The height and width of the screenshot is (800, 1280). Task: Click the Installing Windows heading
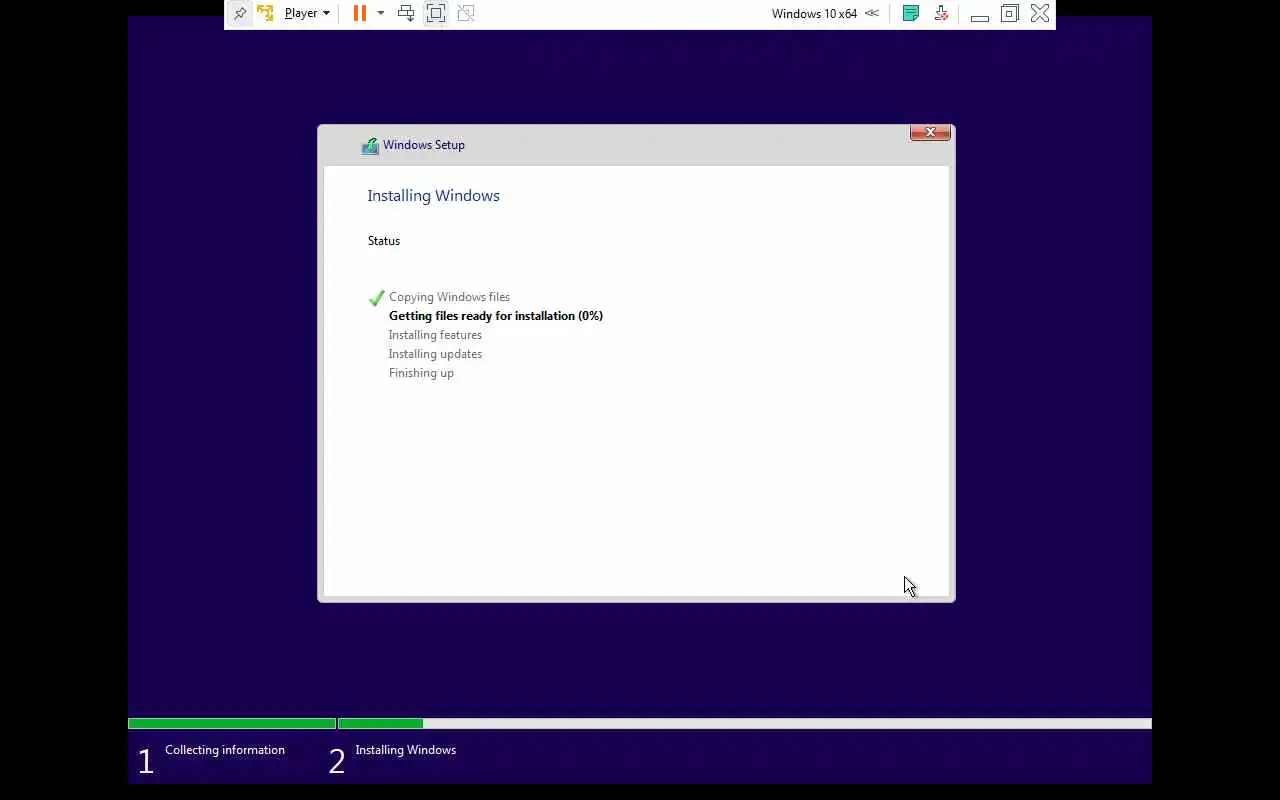[x=433, y=196]
